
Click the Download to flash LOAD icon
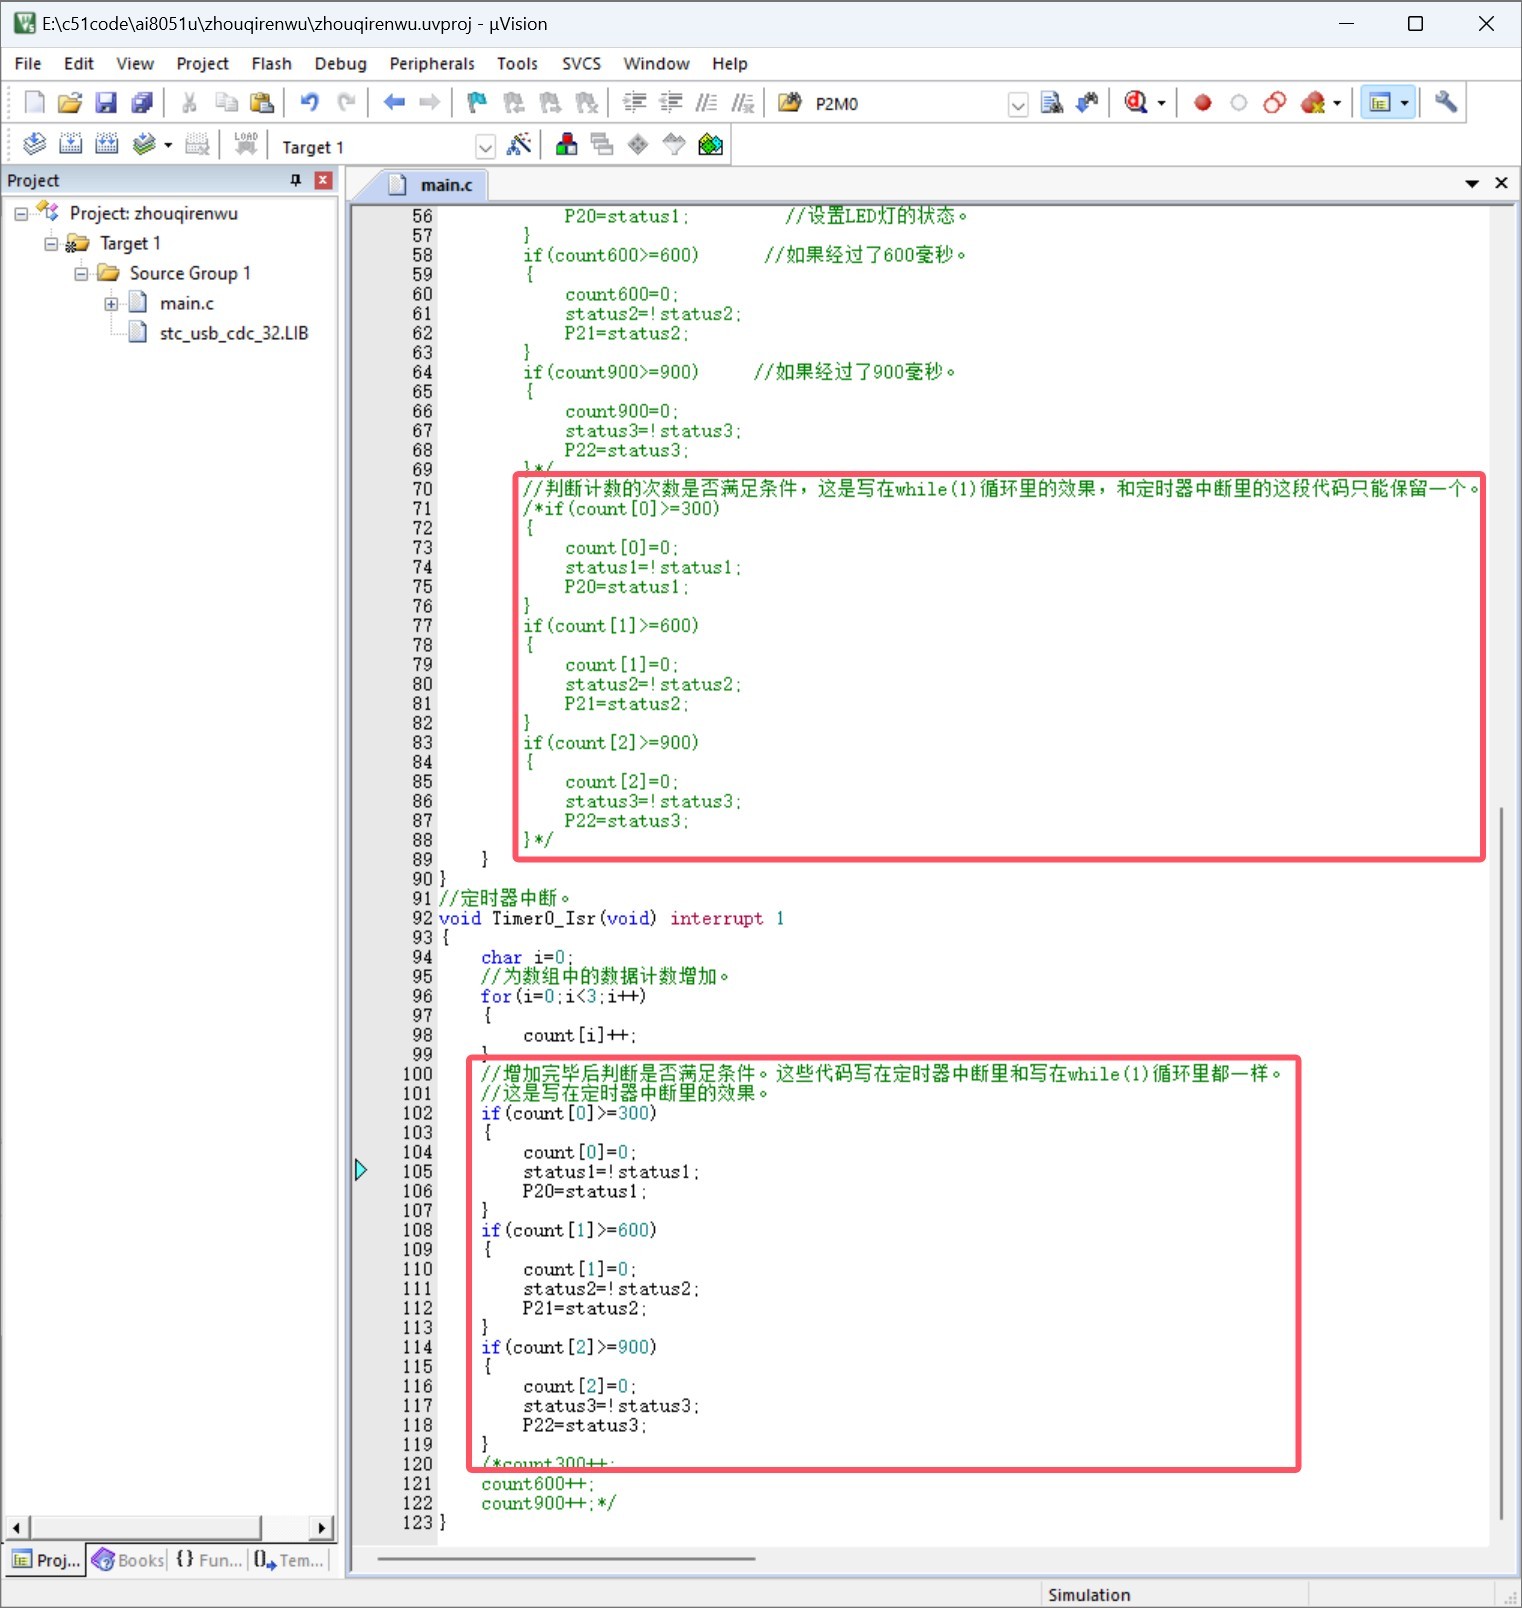pos(245,145)
